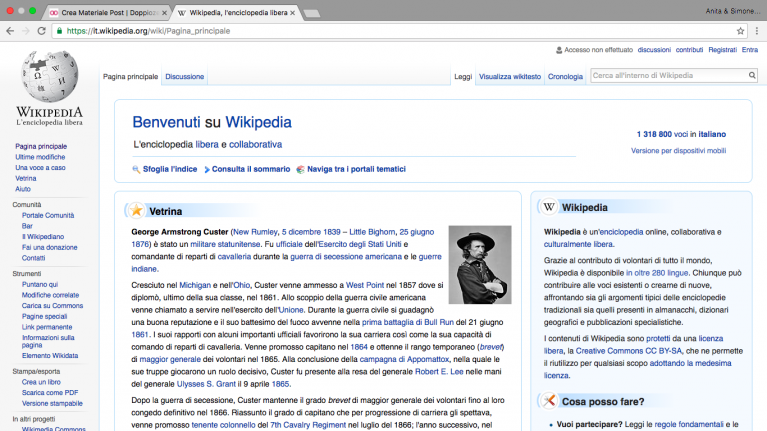Click the green secure padlock icon
This screenshot has height=431, width=767.
click(x=59, y=31)
